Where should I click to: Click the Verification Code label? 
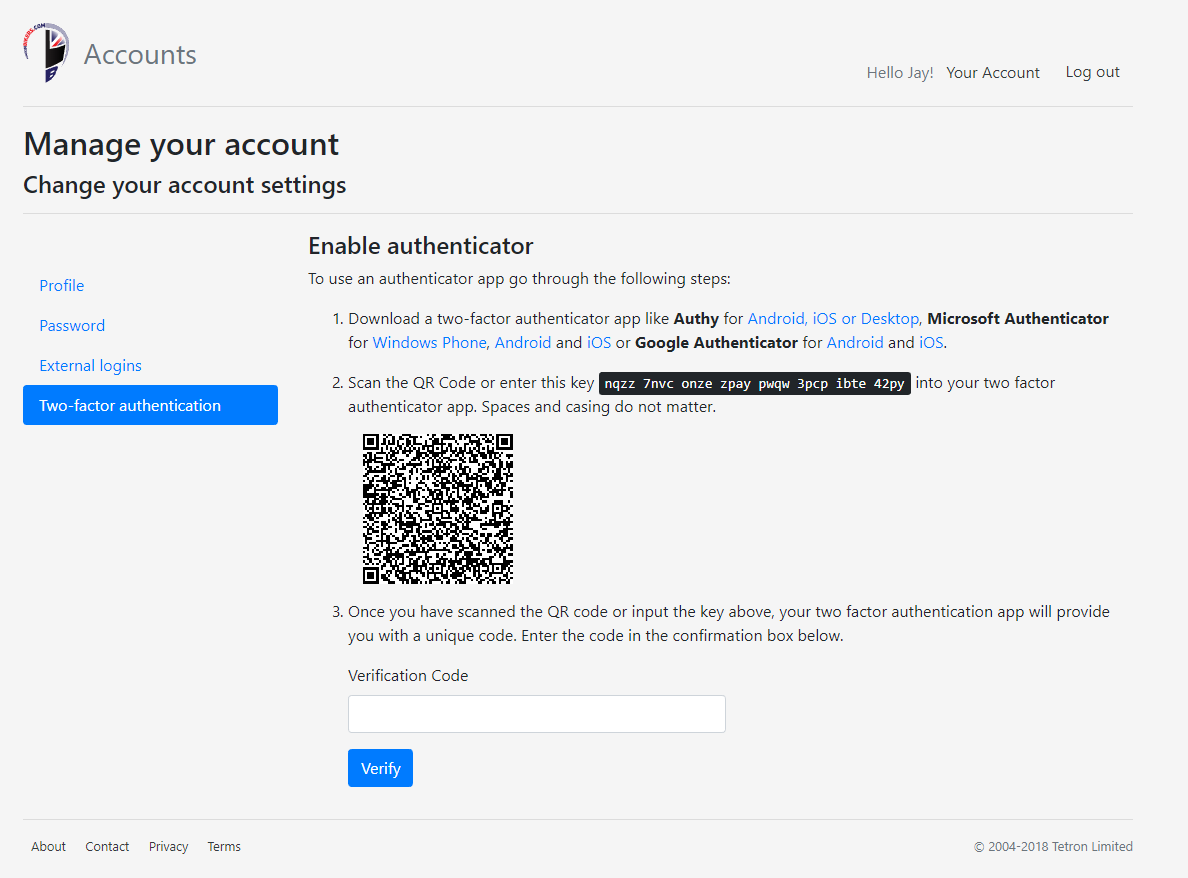click(408, 676)
